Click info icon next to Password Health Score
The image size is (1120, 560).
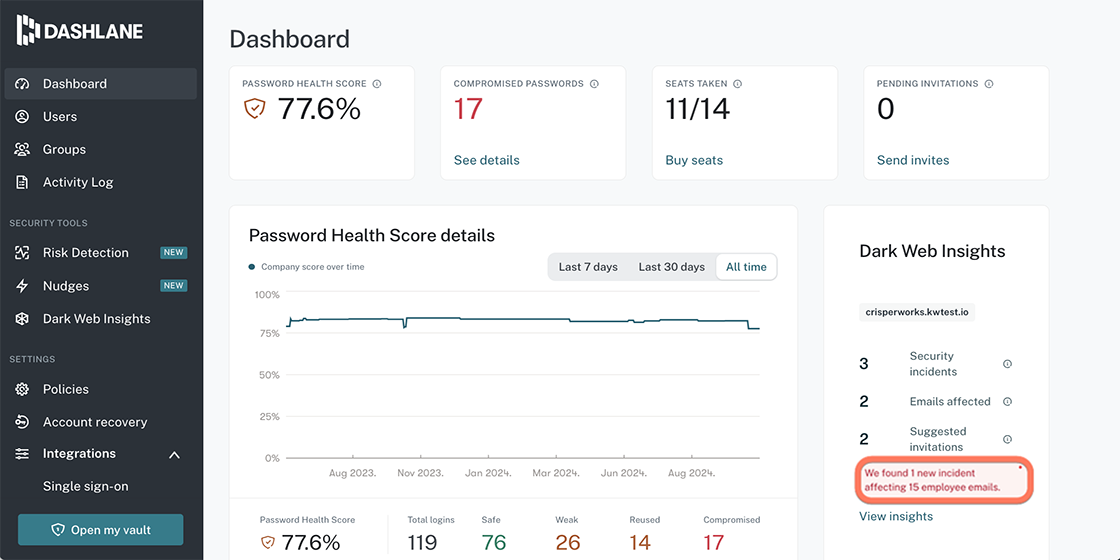(x=377, y=84)
